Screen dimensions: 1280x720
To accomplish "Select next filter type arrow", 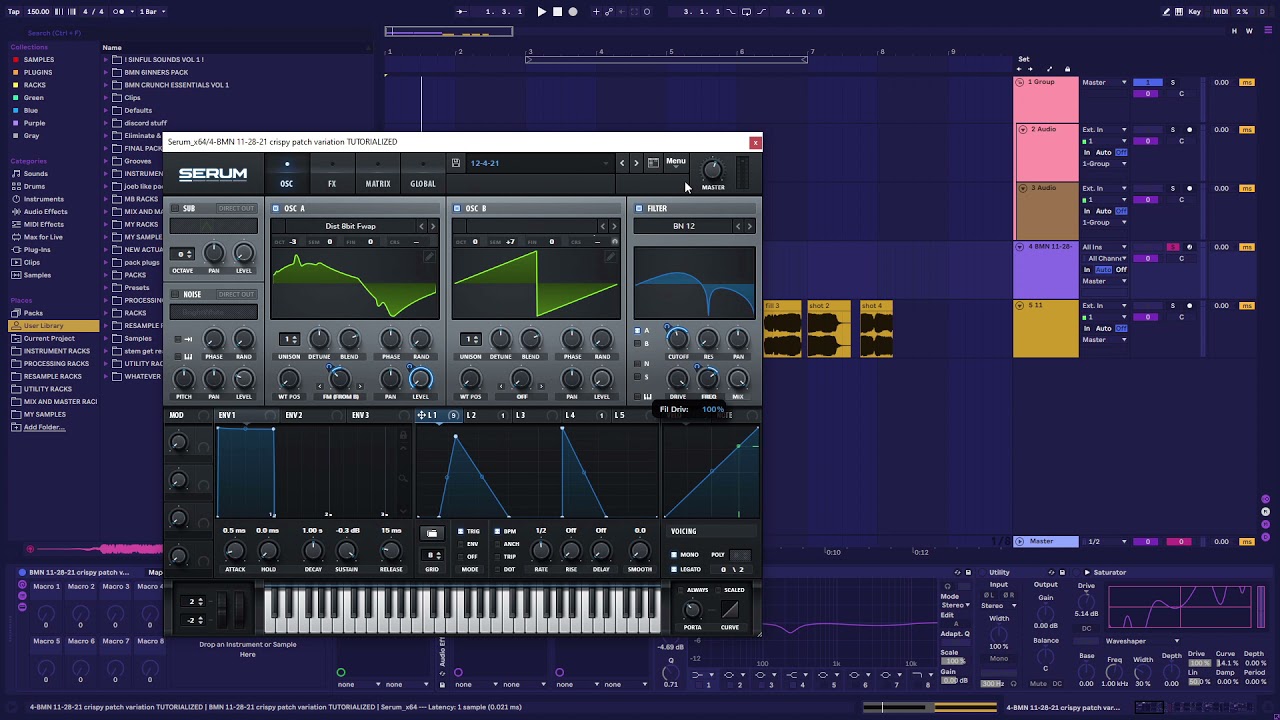I will (x=749, y=226).
